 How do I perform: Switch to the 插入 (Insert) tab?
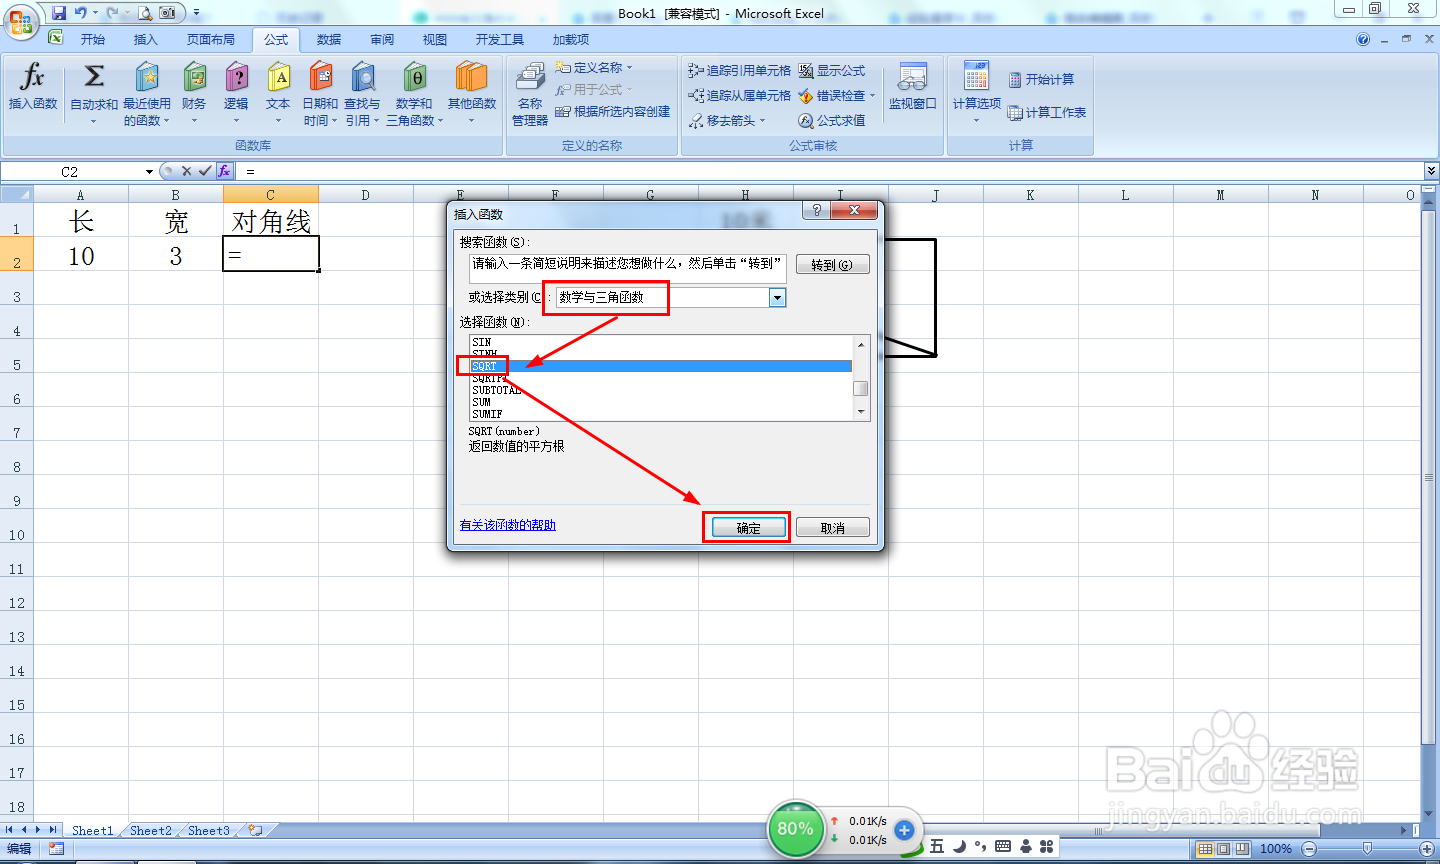(146, 39)
